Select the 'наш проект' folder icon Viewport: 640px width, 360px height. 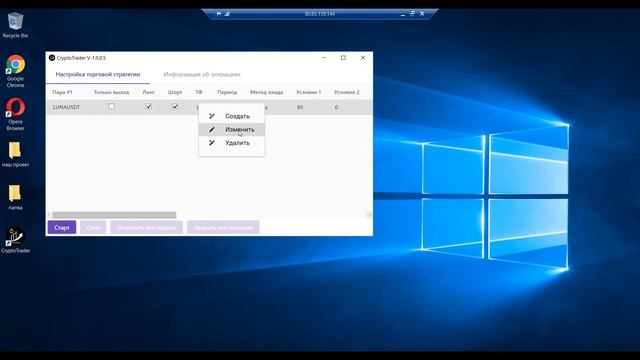15,154
